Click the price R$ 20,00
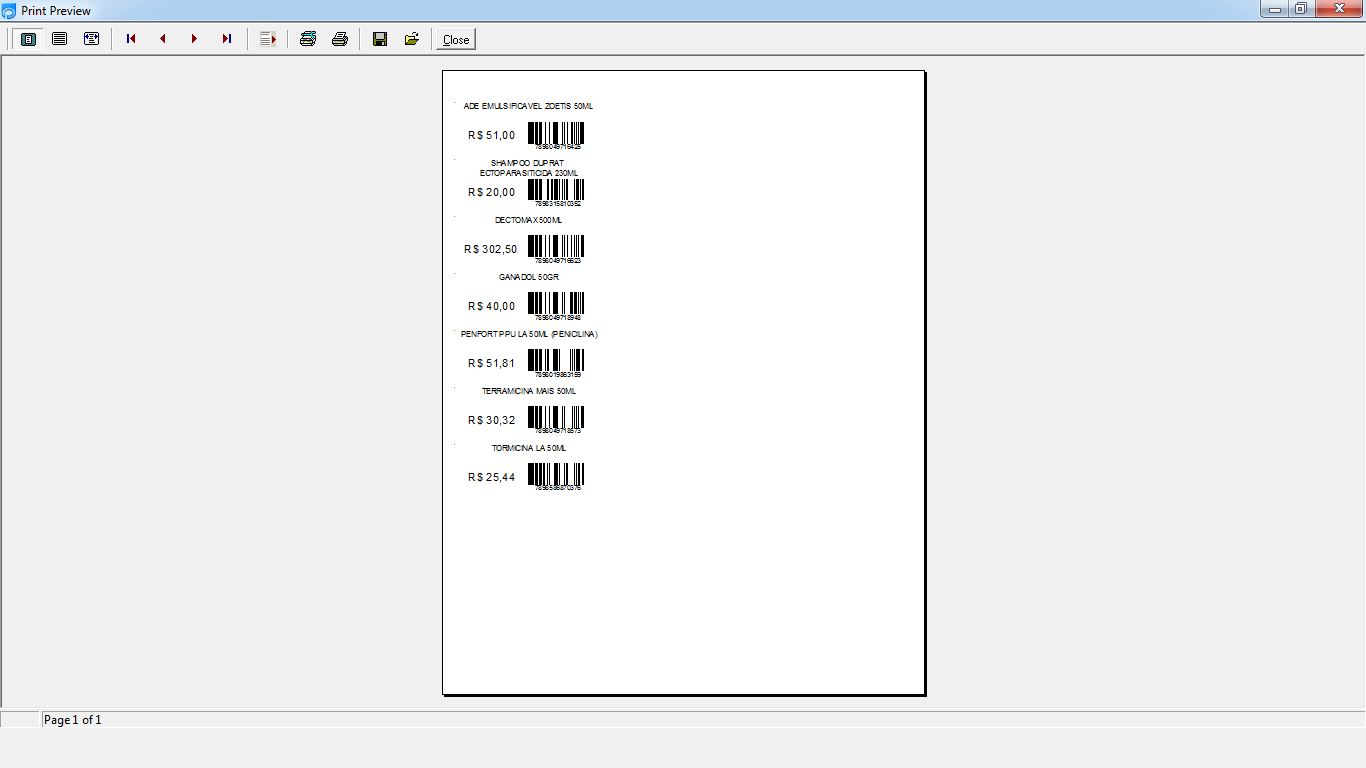 click(x=492, y=192)
